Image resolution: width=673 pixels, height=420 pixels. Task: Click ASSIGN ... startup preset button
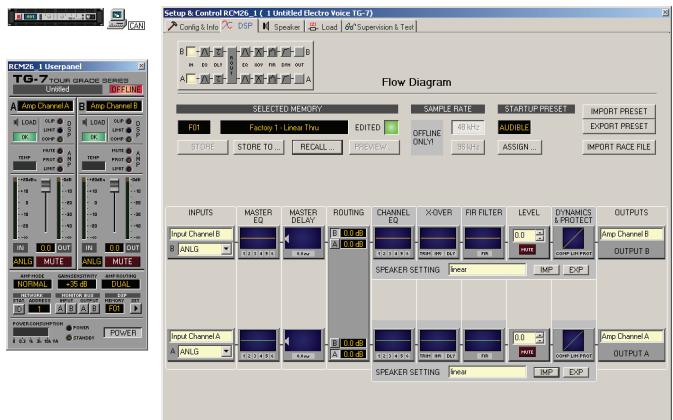[x=519, y=147]
